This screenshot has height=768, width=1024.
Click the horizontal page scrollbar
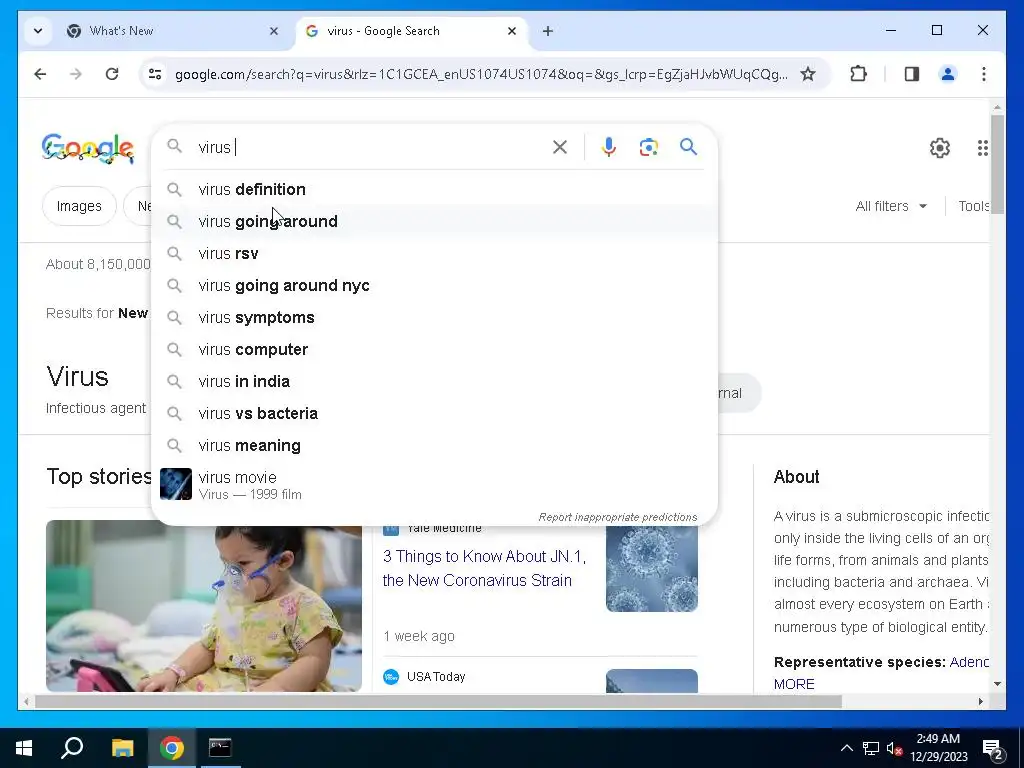tap(438, 702)
